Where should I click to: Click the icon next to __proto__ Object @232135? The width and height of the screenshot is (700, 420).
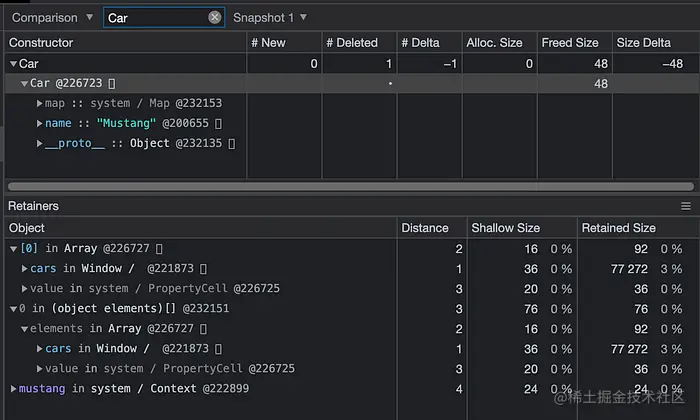point(232,143)
